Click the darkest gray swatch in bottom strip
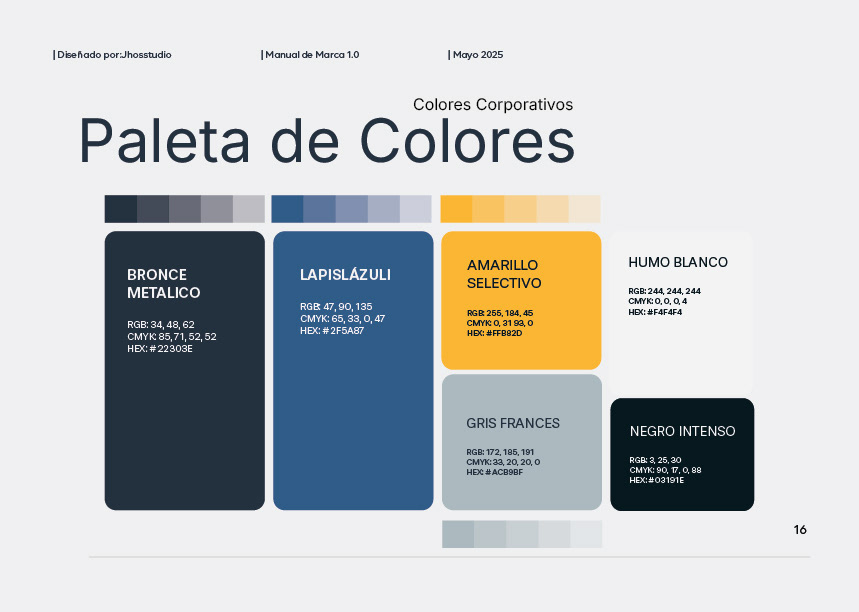The height and width of the screenshot is (612, 859). [458, 534]
